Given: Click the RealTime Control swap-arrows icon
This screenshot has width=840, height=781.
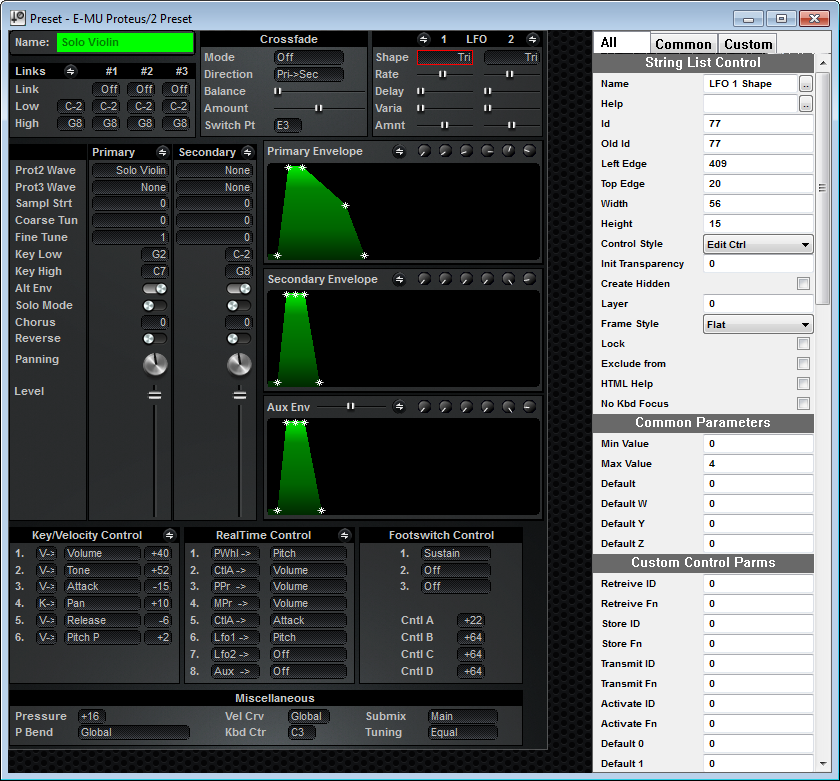Looking at the screenshot, I should [x=344, y=535].
